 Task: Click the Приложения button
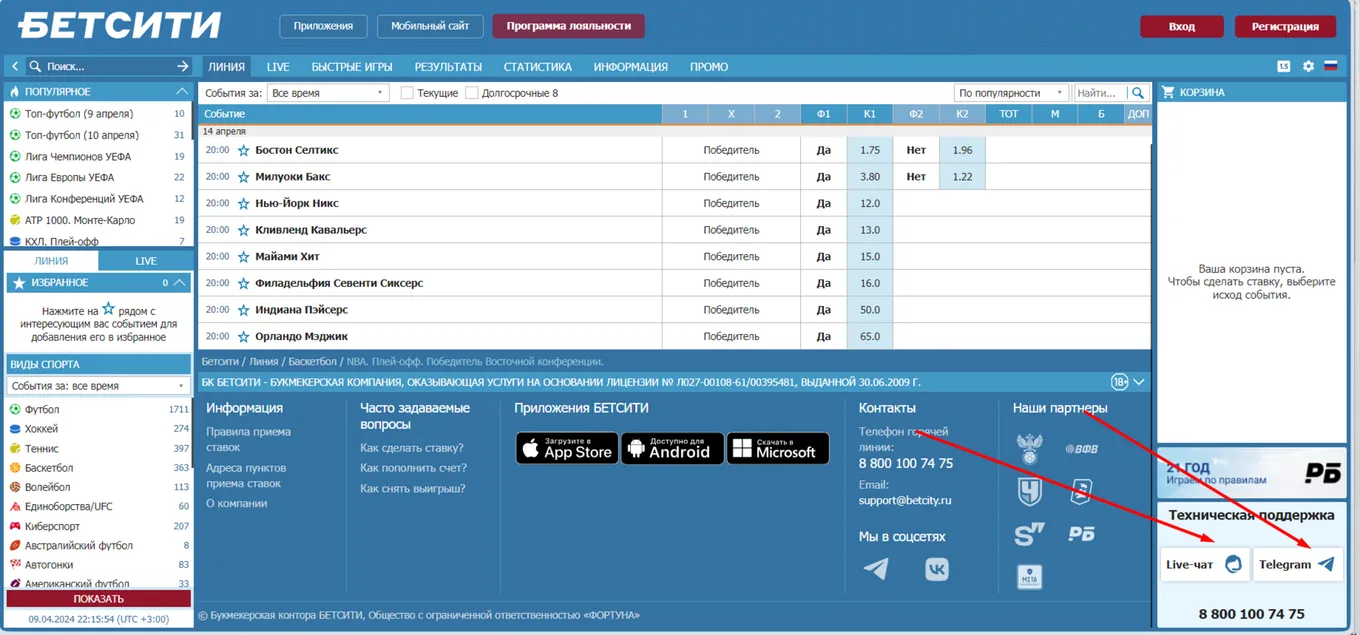pyautogui.click(x=323, y=26)
